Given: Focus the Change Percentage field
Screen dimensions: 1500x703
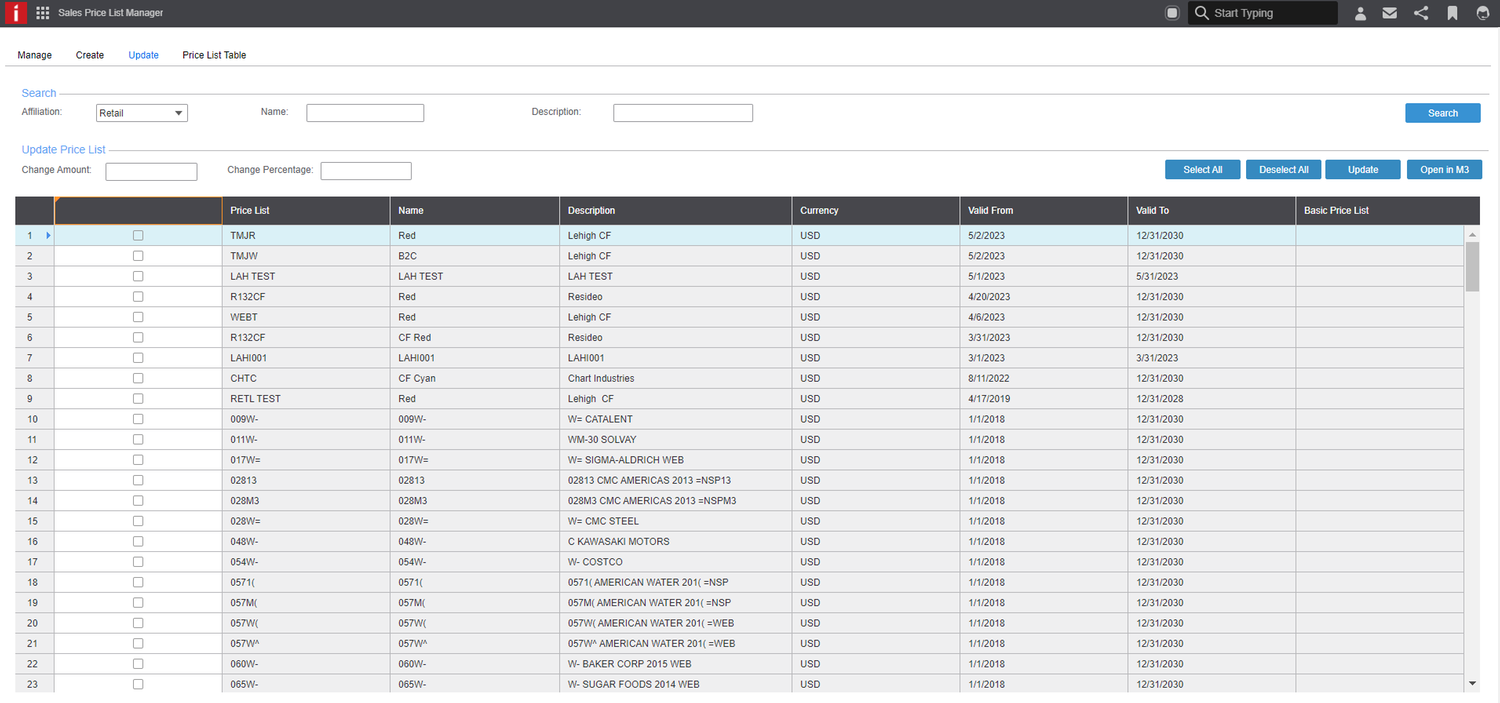Looking at the screenshot, I should tap(366, 171).
